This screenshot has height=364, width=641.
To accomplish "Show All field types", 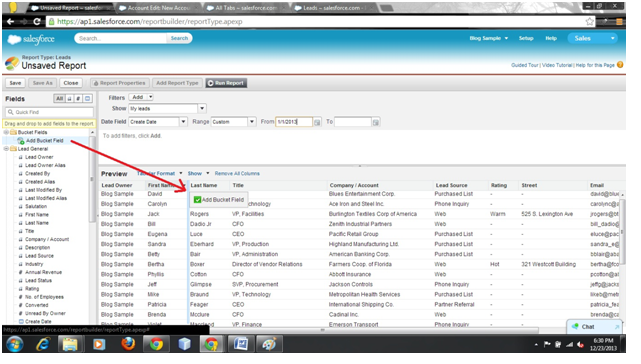I will [59, 99].
